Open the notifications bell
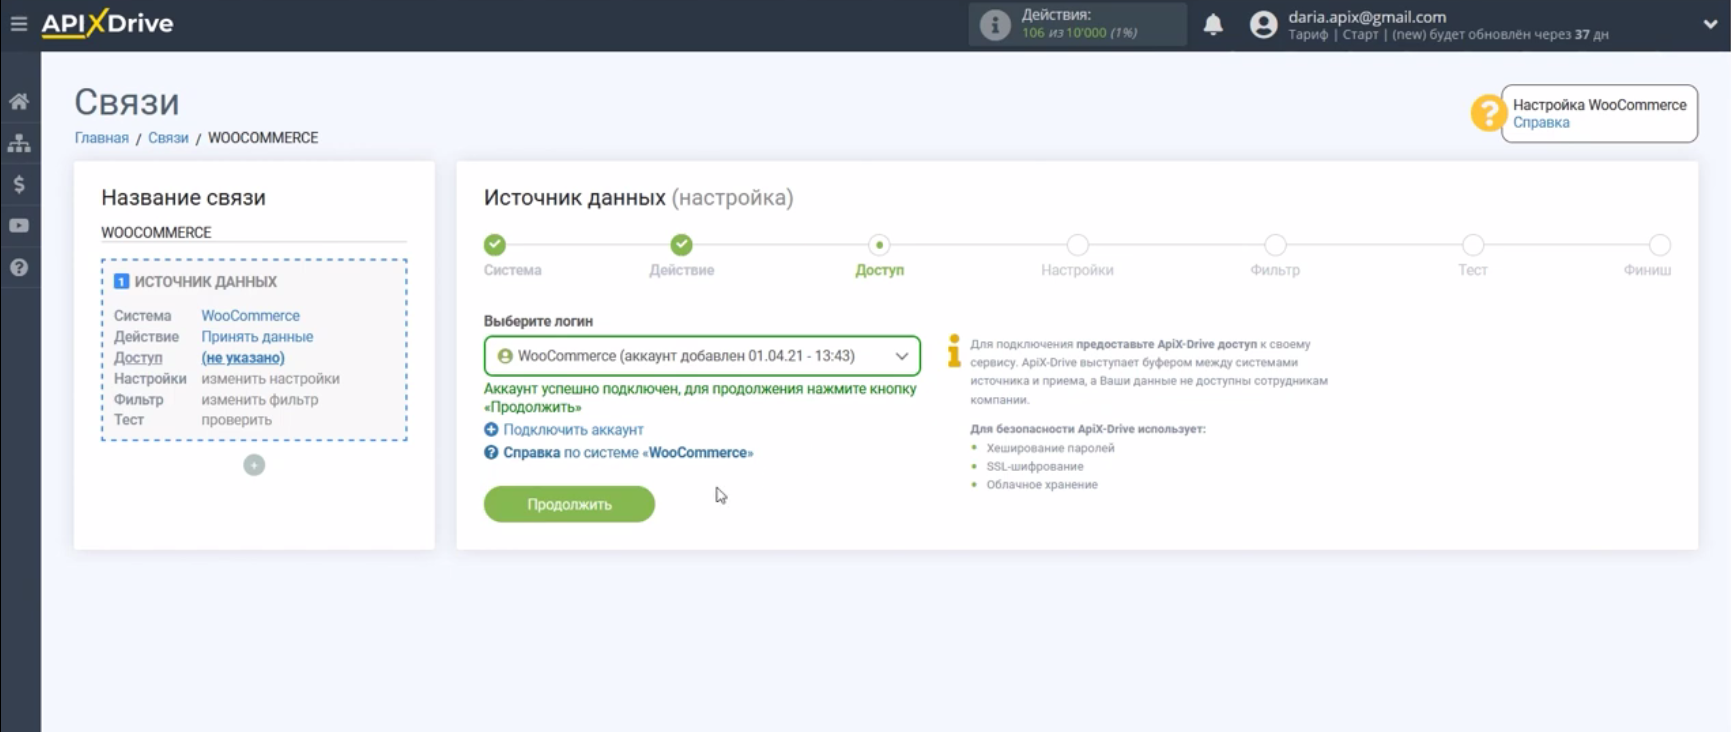 click(1213, 25)
